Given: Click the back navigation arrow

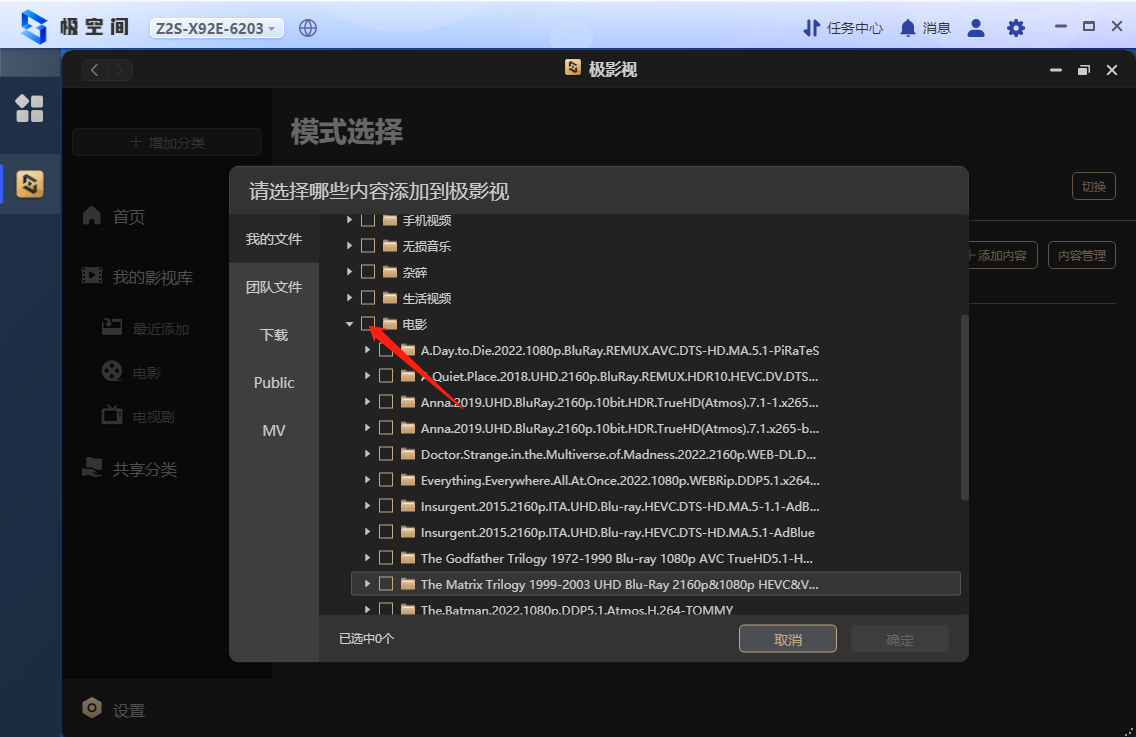Looking at the screenshot, I should coord(95,70).
